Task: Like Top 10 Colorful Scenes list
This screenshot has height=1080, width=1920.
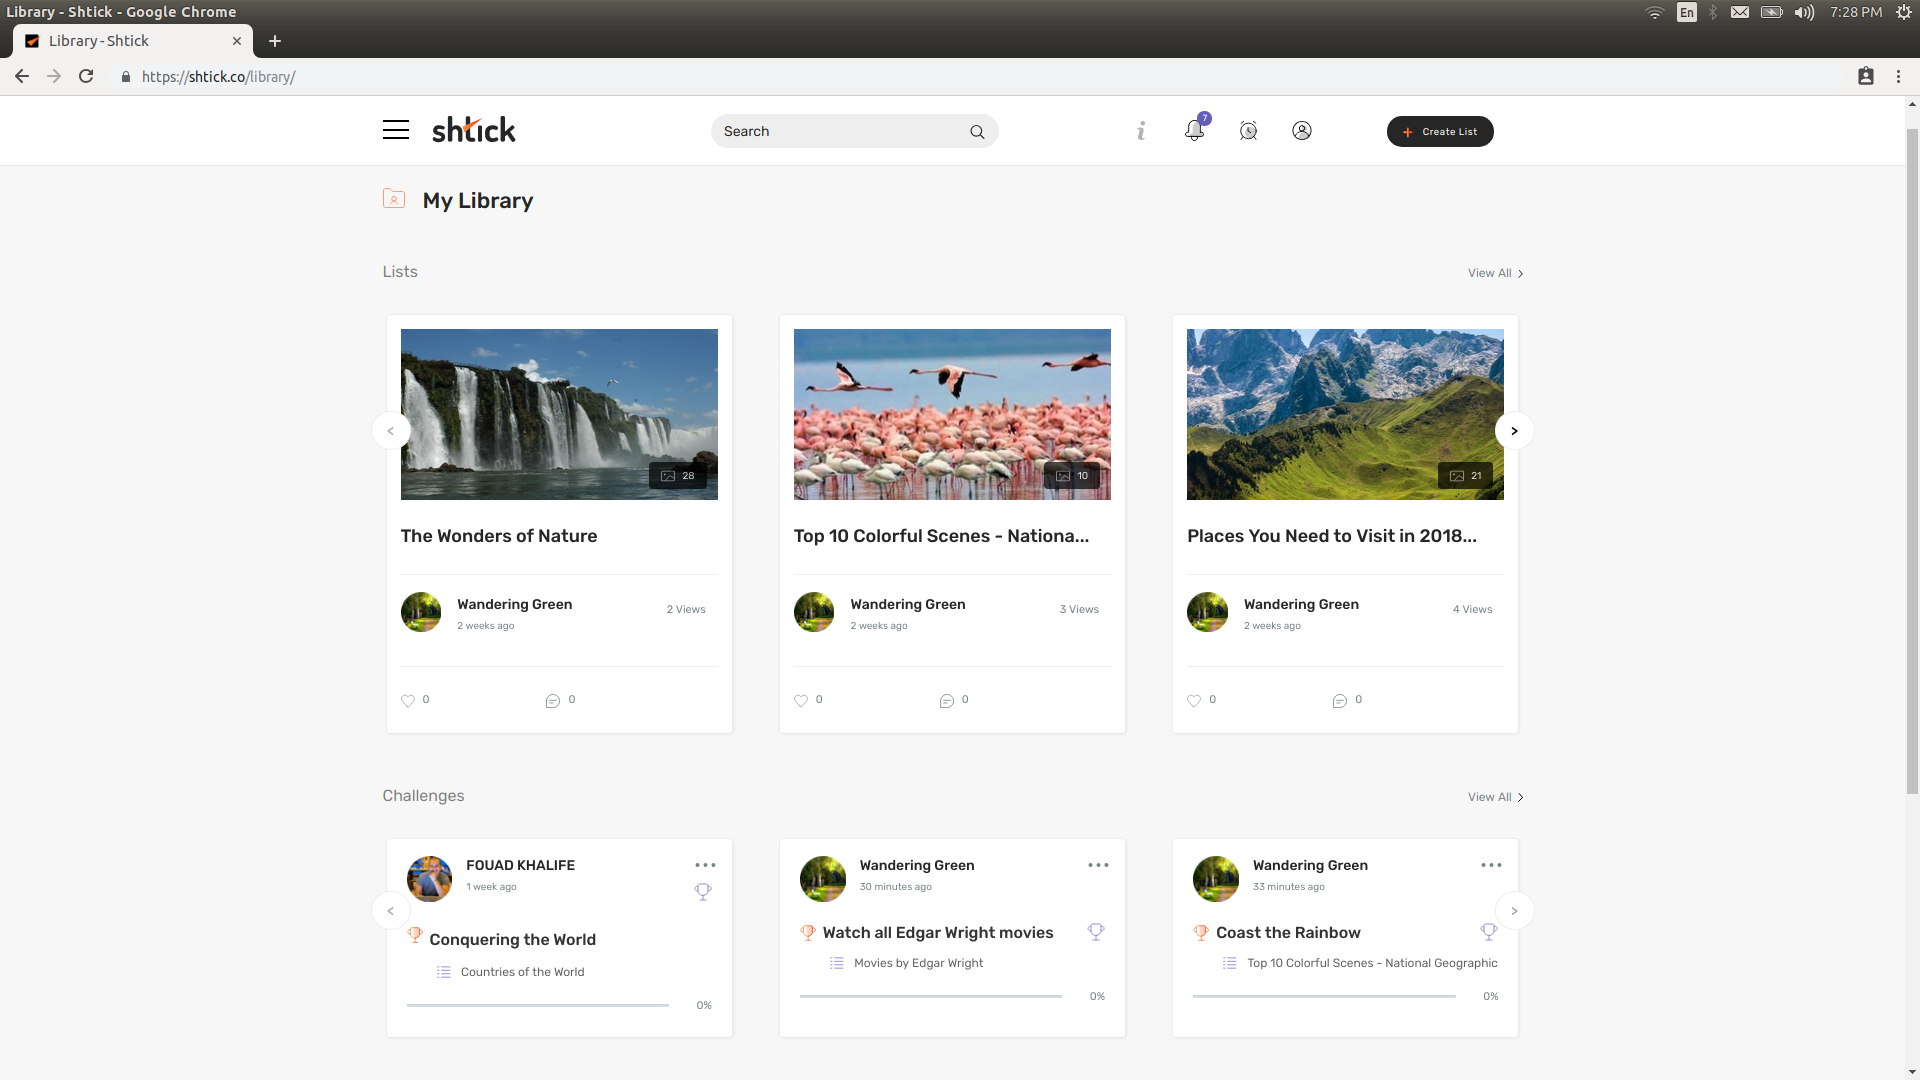Action: (800, 700)
